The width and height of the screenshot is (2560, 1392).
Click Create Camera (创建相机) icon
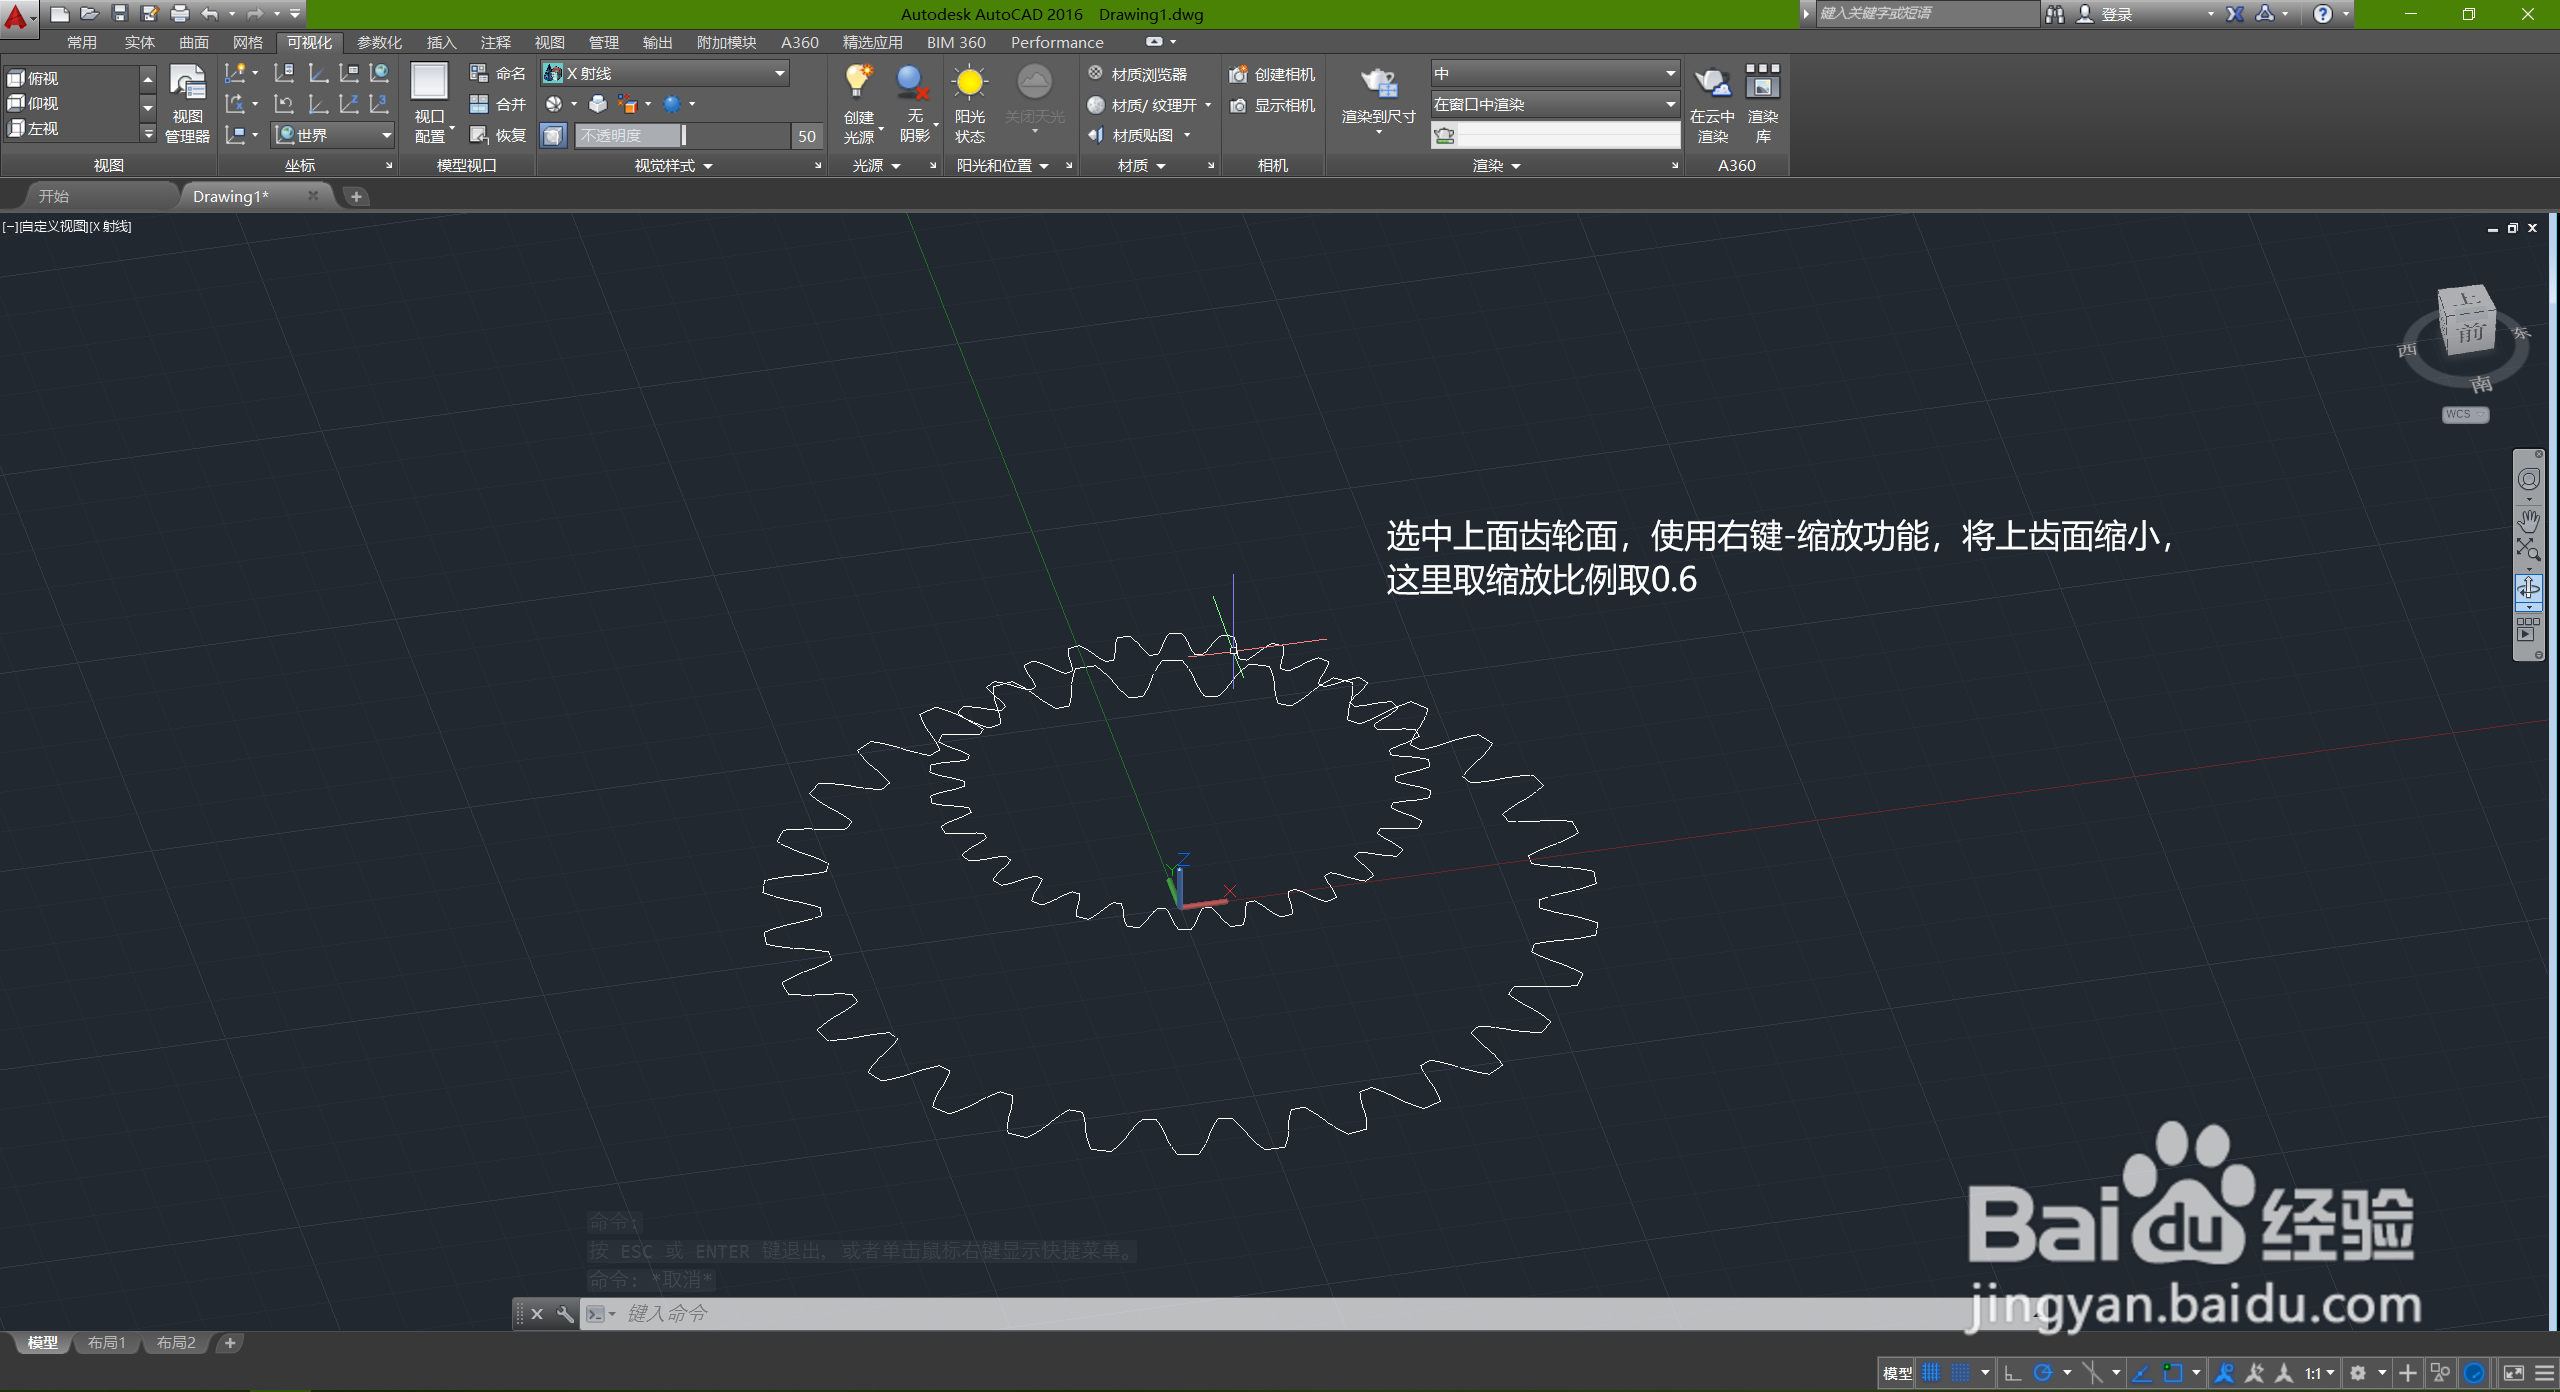click(x=1238, y=74)
